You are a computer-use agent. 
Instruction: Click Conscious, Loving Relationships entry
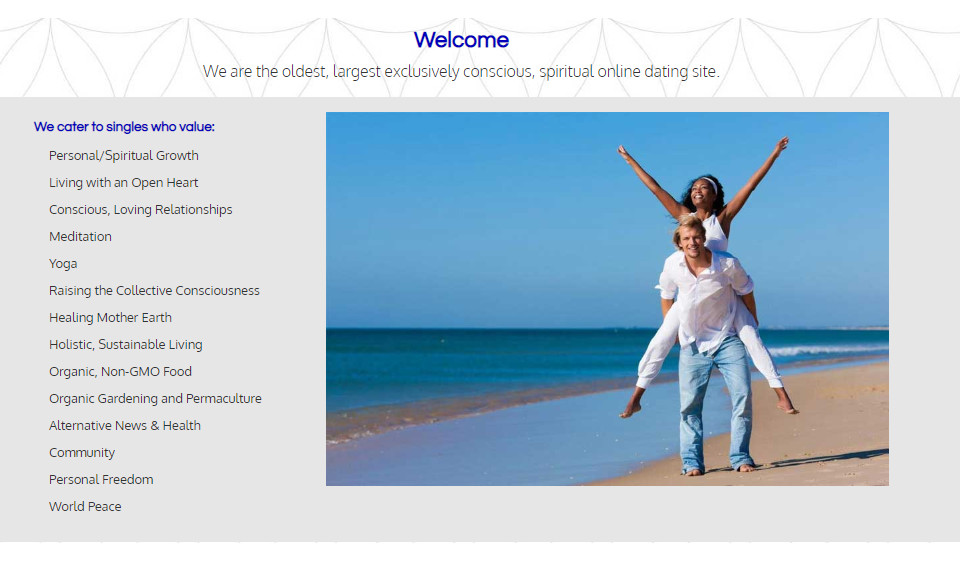(x=140, y=210)
